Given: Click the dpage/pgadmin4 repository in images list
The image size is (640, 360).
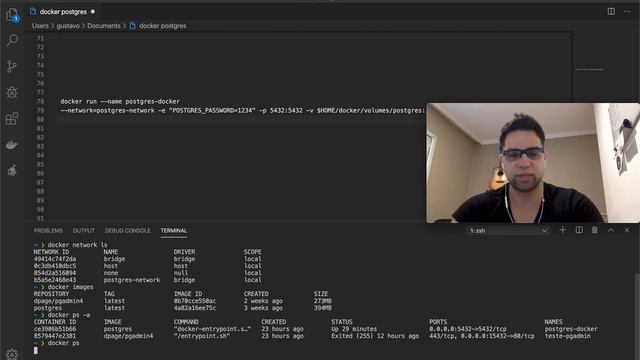Looking at the screenshot, I should [x=58, y=301].
